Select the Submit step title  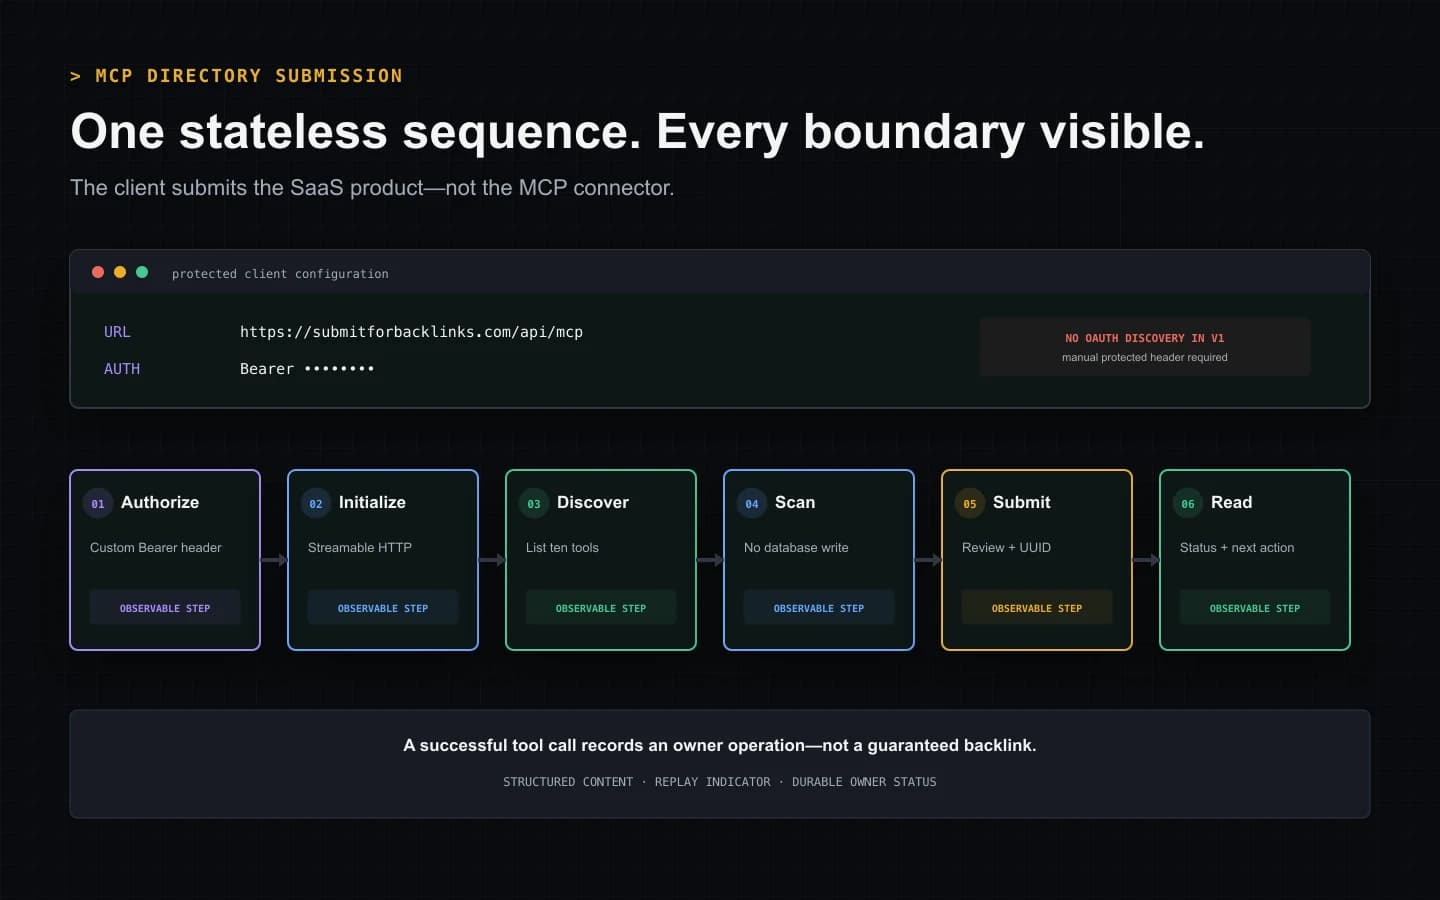(1022, 502)
